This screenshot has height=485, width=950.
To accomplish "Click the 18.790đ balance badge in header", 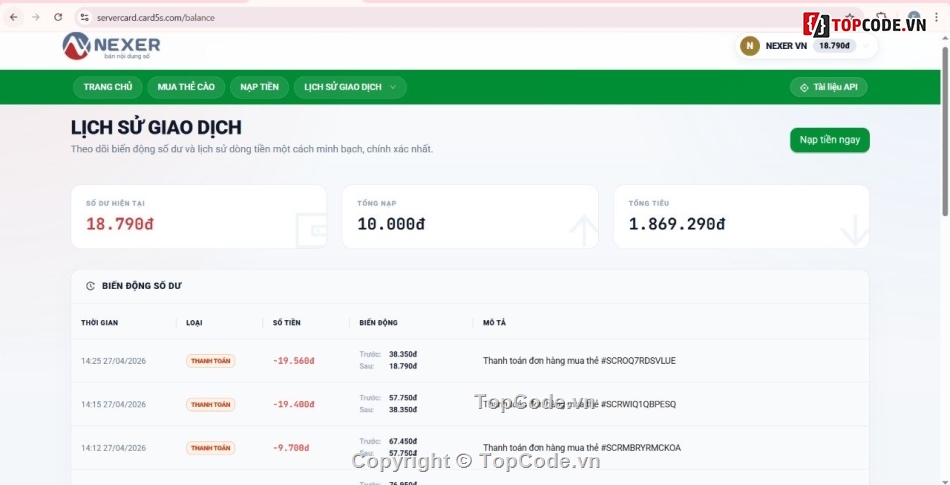I will click(834, 46).
